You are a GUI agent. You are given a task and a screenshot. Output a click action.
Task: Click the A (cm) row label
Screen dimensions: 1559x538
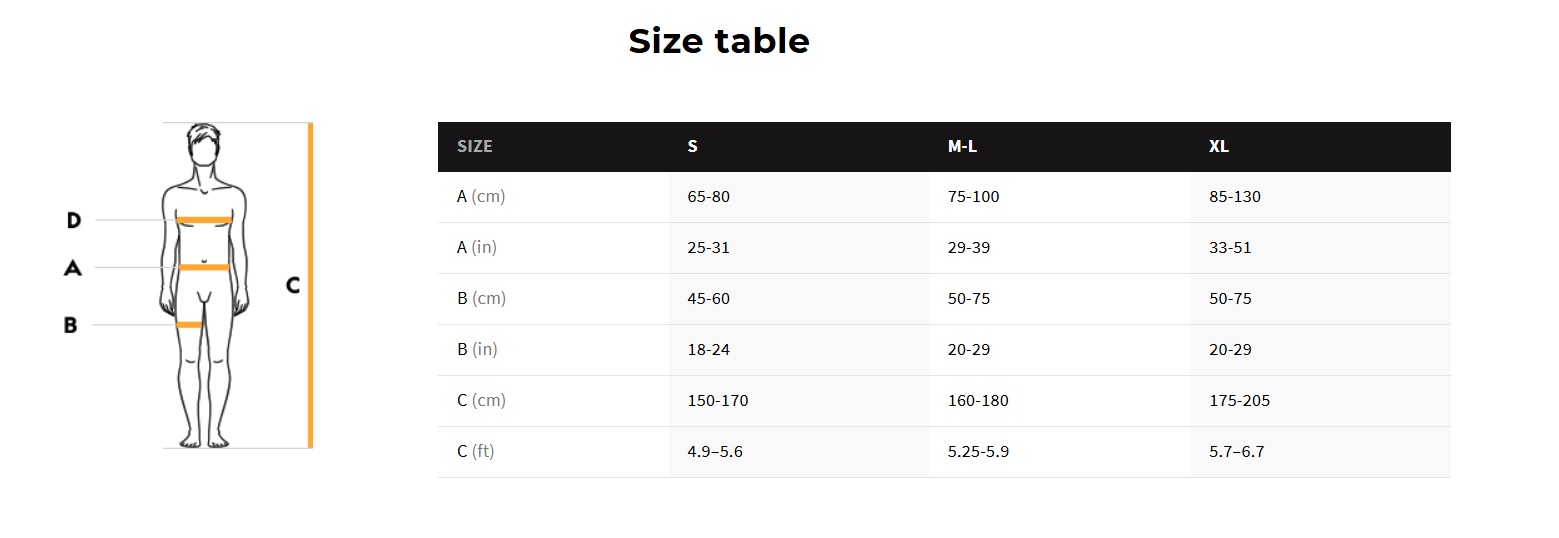pyautogui.click(x=481, y=197)
